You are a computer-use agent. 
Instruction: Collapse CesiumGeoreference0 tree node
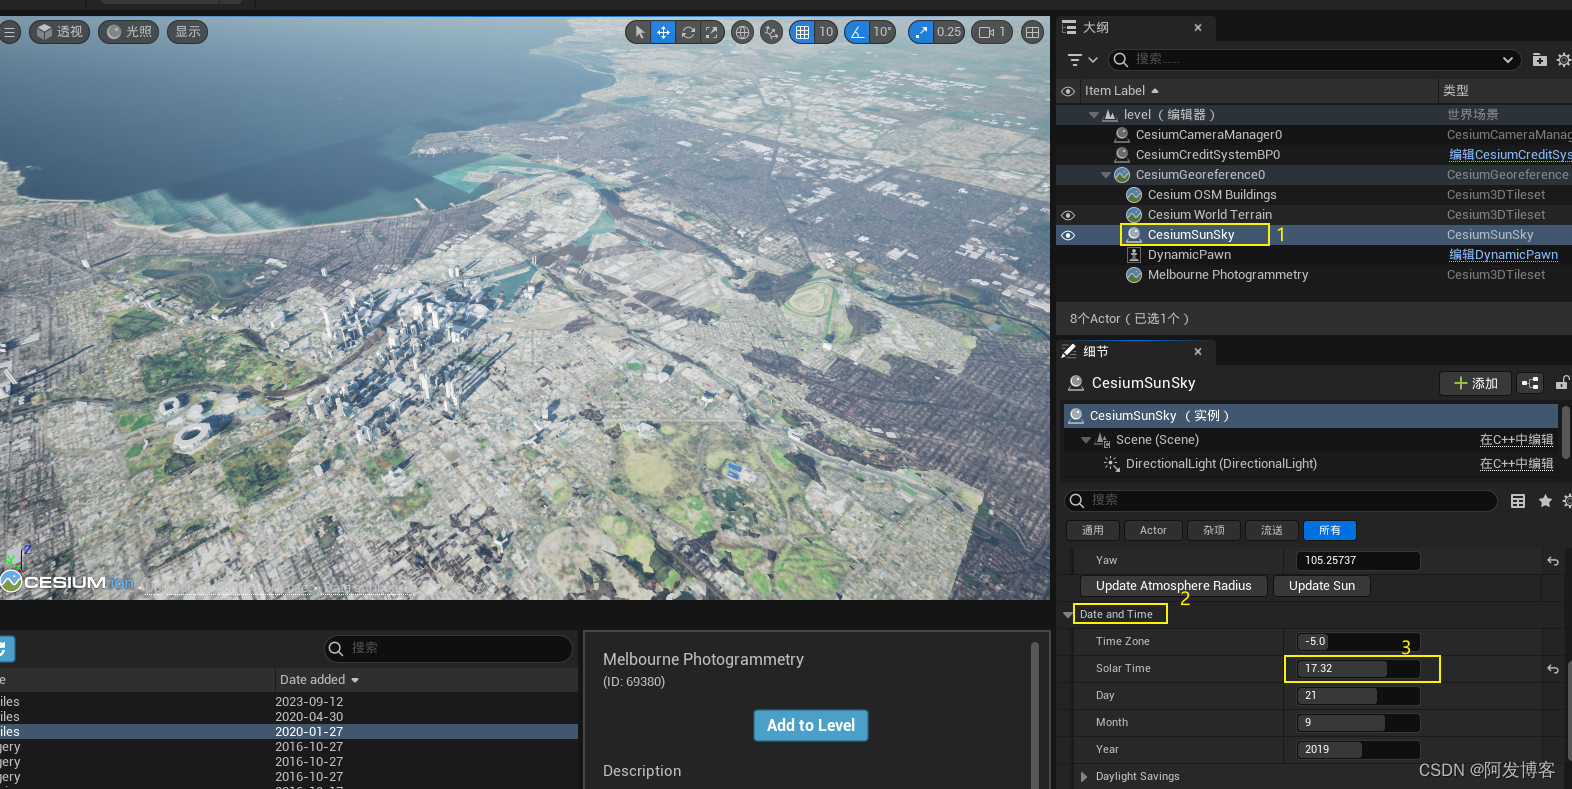(x=1105, y=175)
